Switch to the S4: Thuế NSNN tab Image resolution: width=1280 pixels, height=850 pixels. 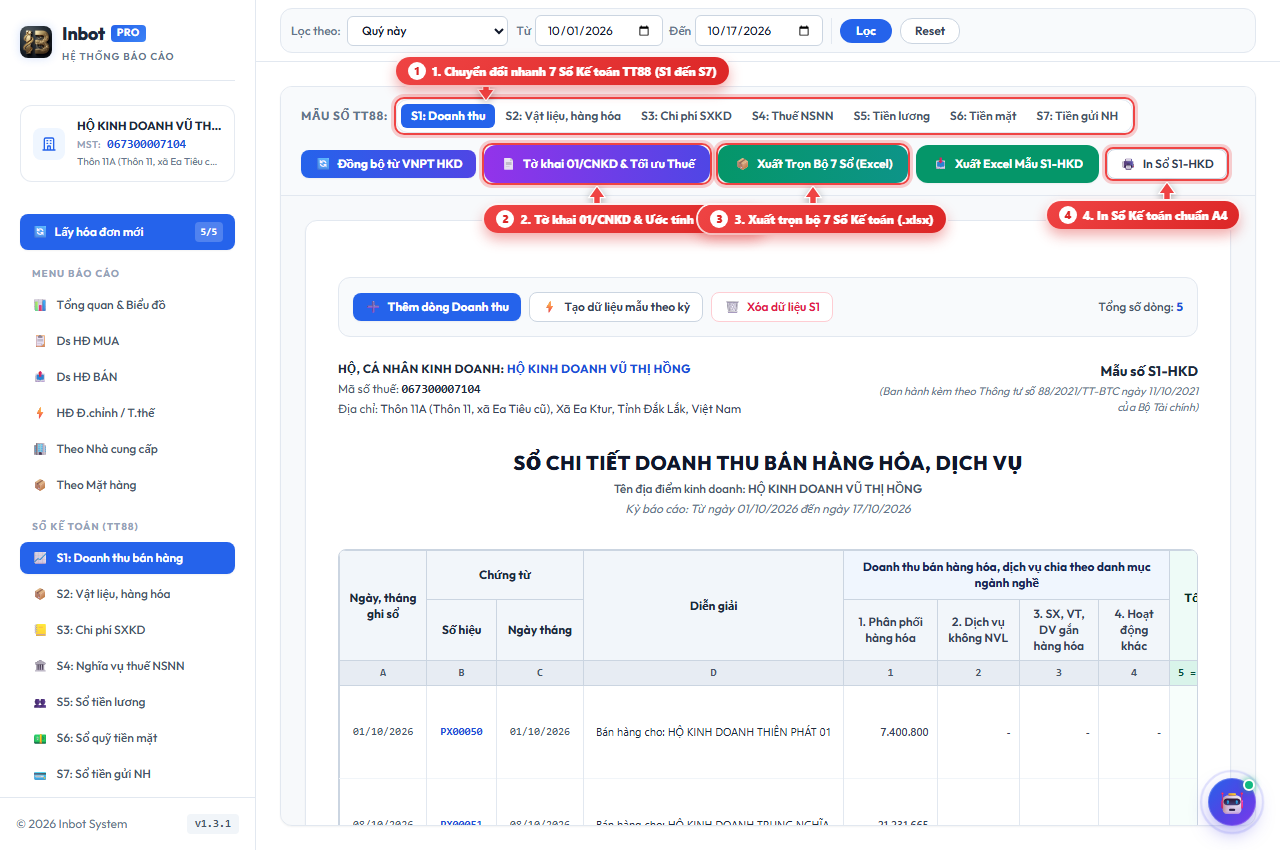(793, 116)
